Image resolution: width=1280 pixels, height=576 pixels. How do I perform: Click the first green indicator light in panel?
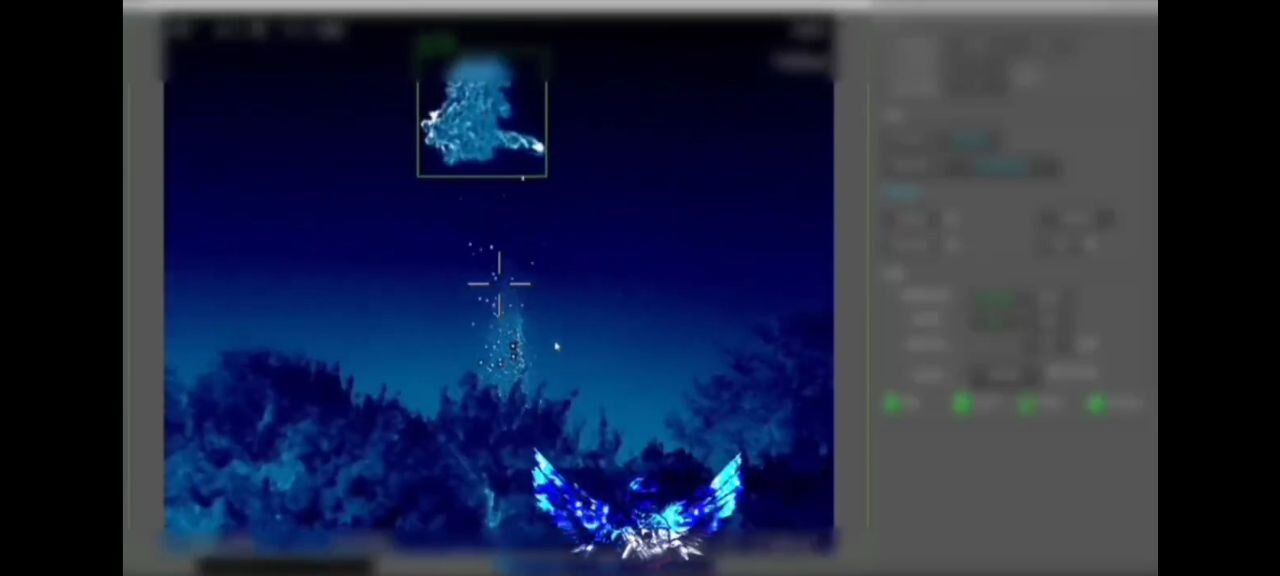pos(892,403)
